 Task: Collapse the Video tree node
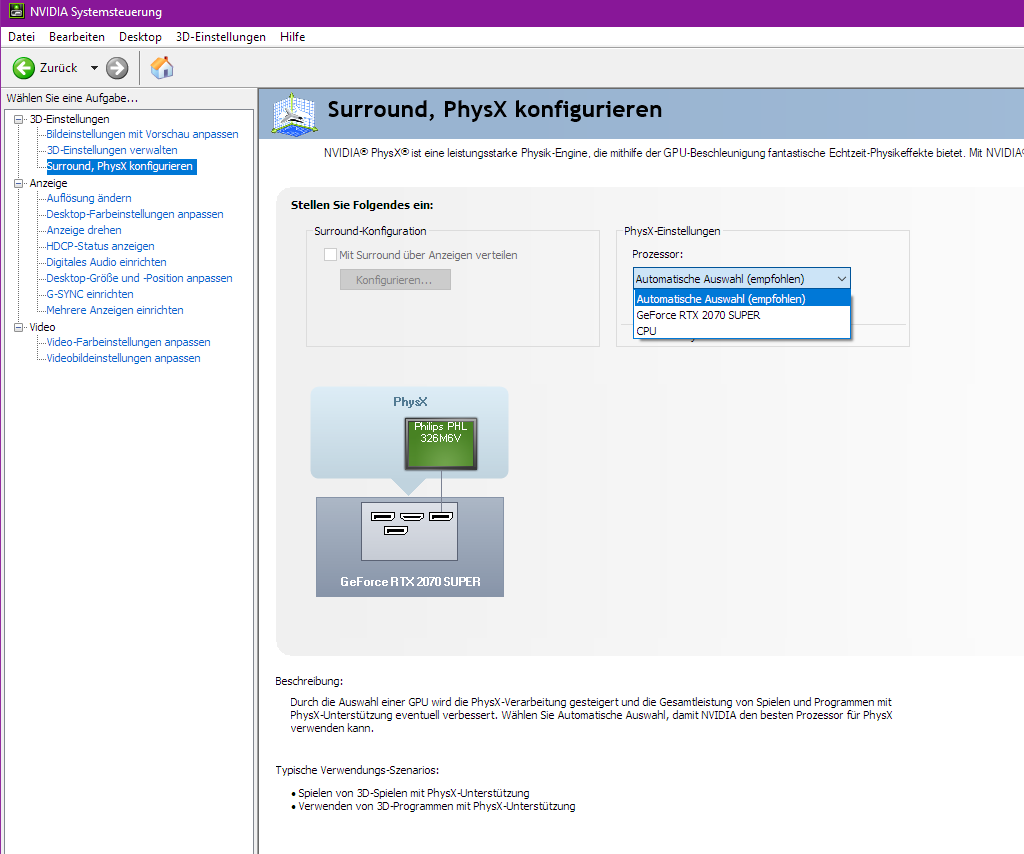point(18,327)
